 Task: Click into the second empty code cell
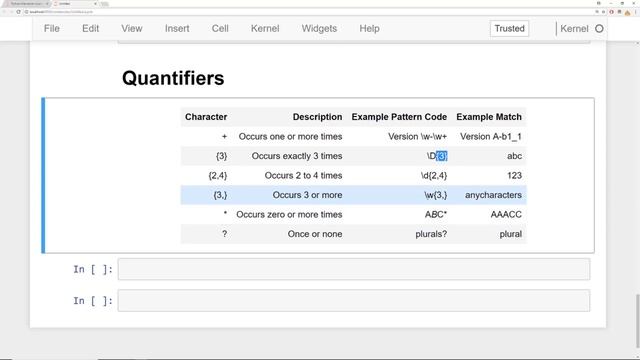pos(354,300)
